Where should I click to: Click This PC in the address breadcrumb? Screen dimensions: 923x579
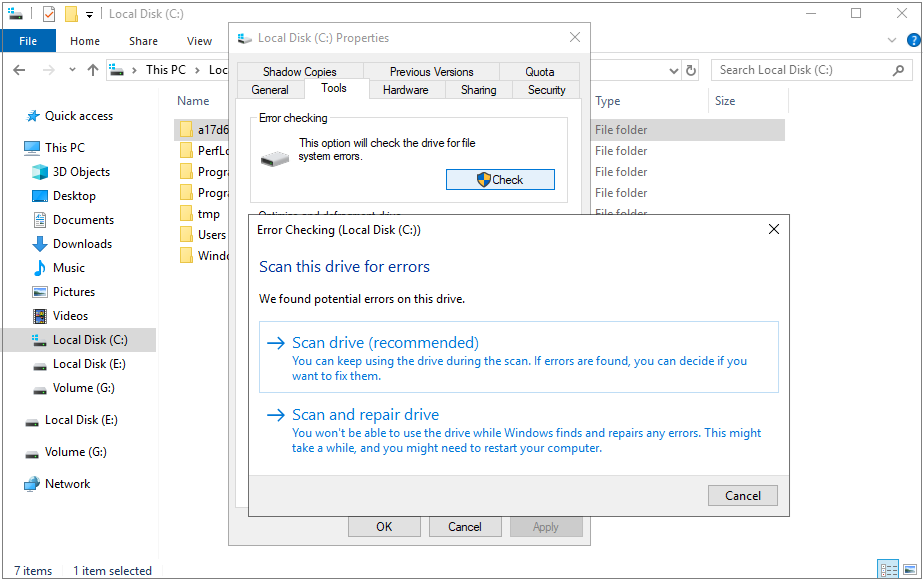point(165,70)
